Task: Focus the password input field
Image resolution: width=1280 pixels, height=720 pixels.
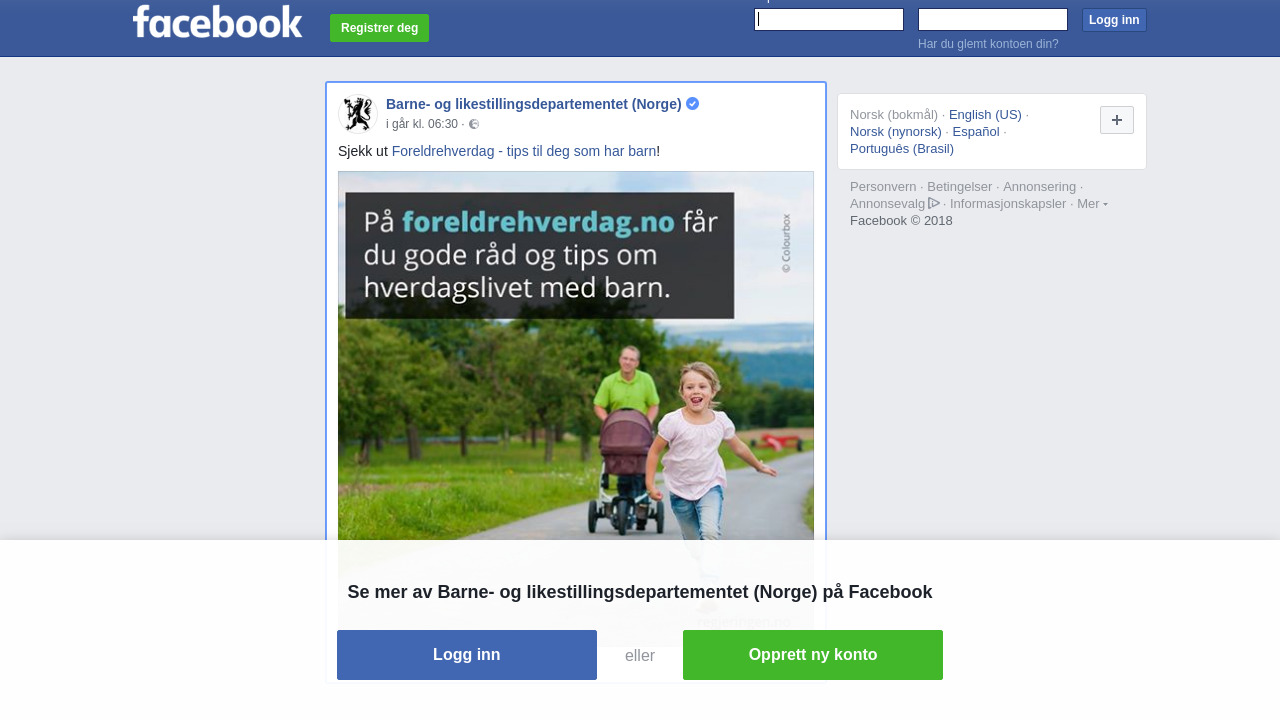Action: click(x=993, y=20)
